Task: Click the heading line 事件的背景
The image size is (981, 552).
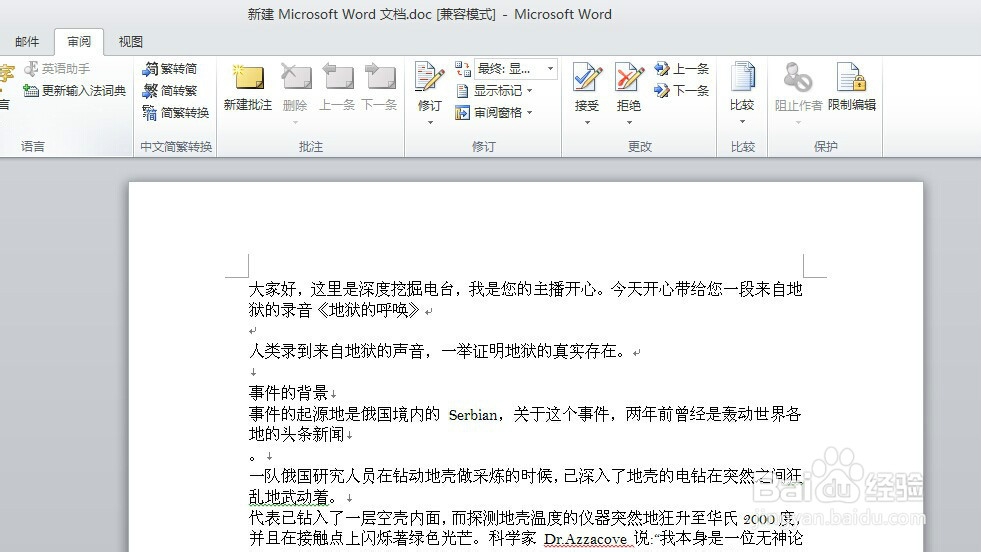Action: pos(288,393)
